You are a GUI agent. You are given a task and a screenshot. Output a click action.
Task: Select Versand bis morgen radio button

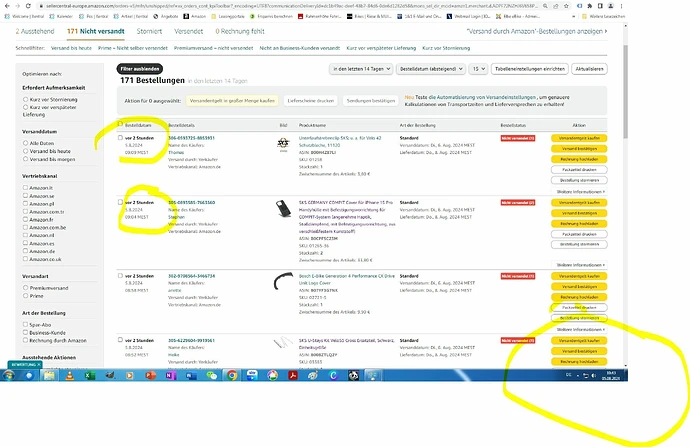[26, 159]
